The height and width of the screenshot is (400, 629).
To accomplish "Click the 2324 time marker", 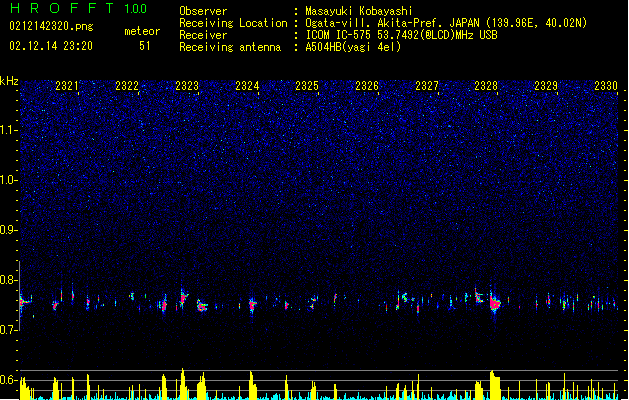I will click(x=247, y=86).
